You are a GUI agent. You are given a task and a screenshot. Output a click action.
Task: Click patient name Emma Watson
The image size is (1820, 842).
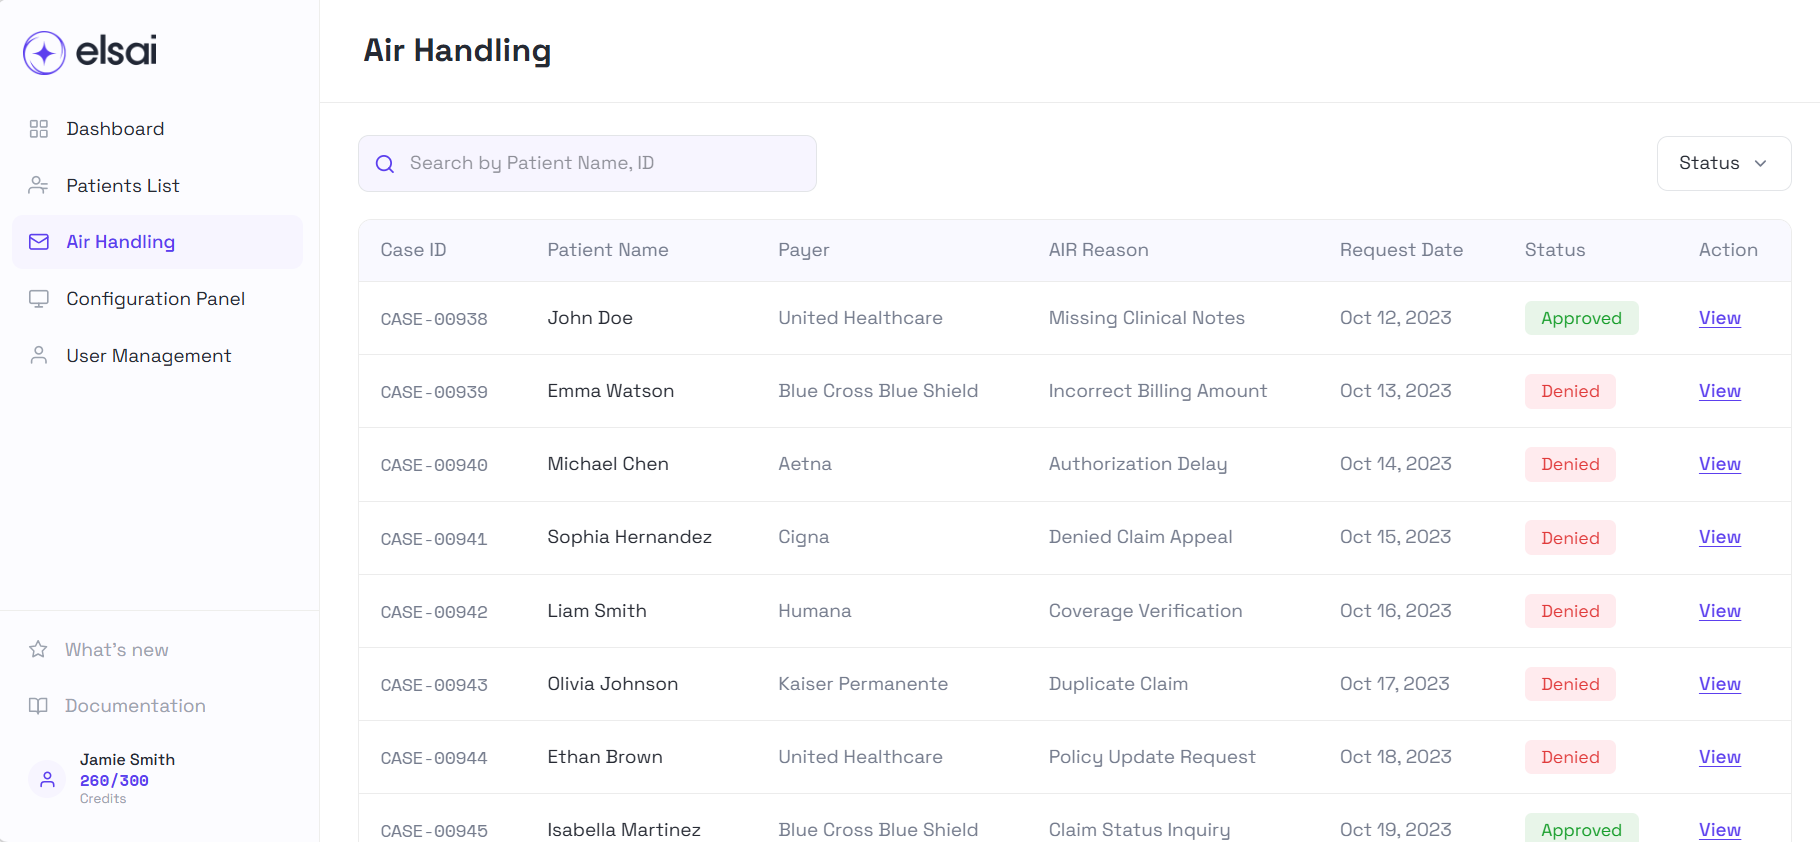611,391
